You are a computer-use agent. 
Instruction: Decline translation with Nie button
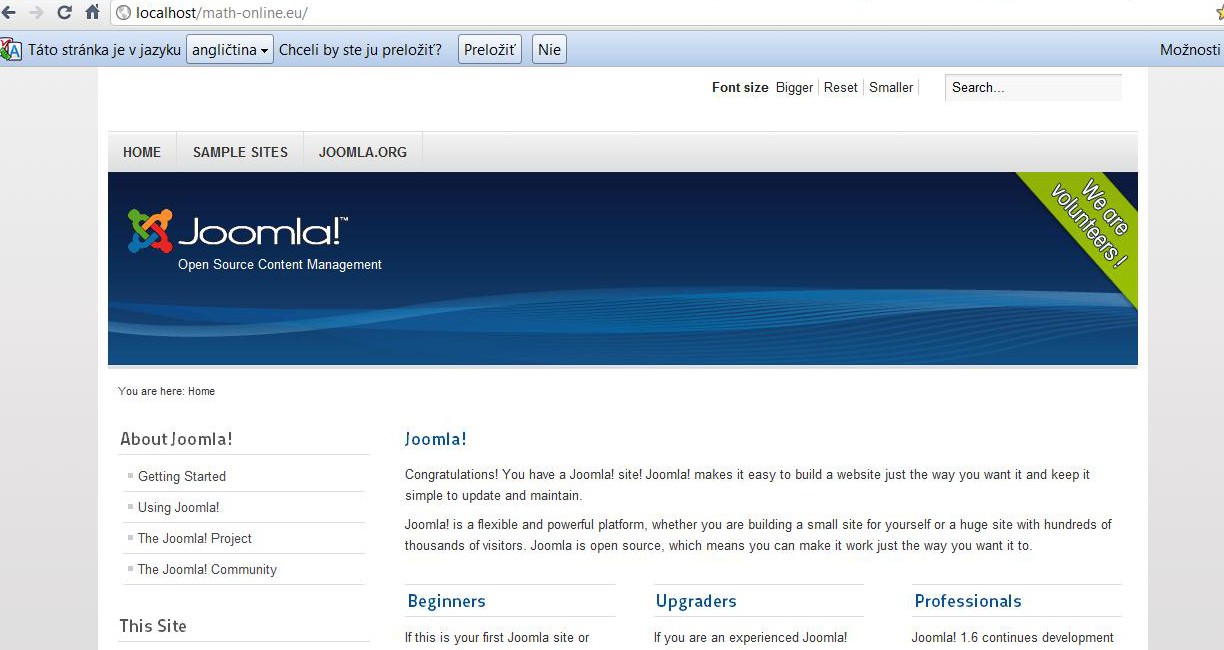click(x=549, y=50)
